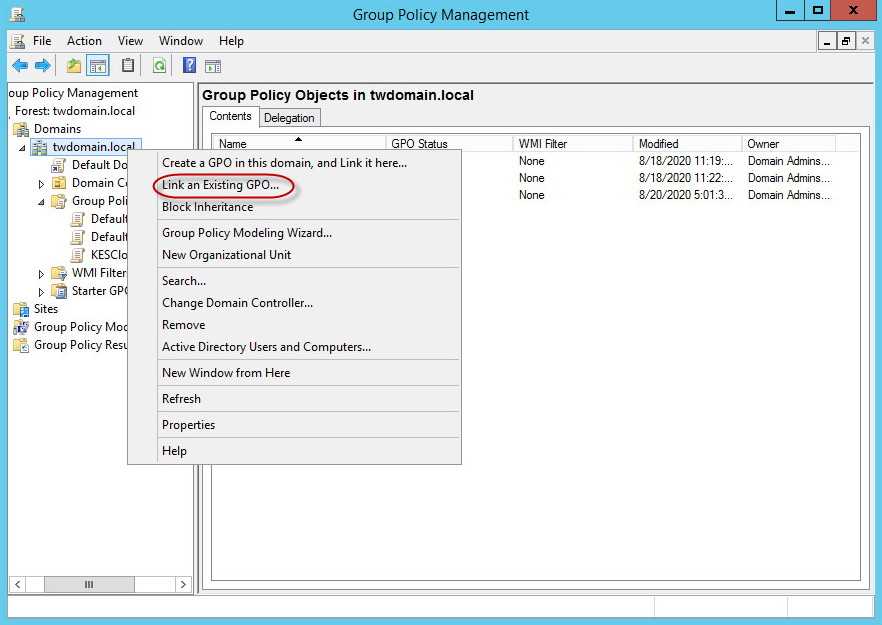Image resolution: width=882 pixels, height=625 pixels.
Task: Toggle the console tree using its toolbar icon
Action: click(96, 65)
